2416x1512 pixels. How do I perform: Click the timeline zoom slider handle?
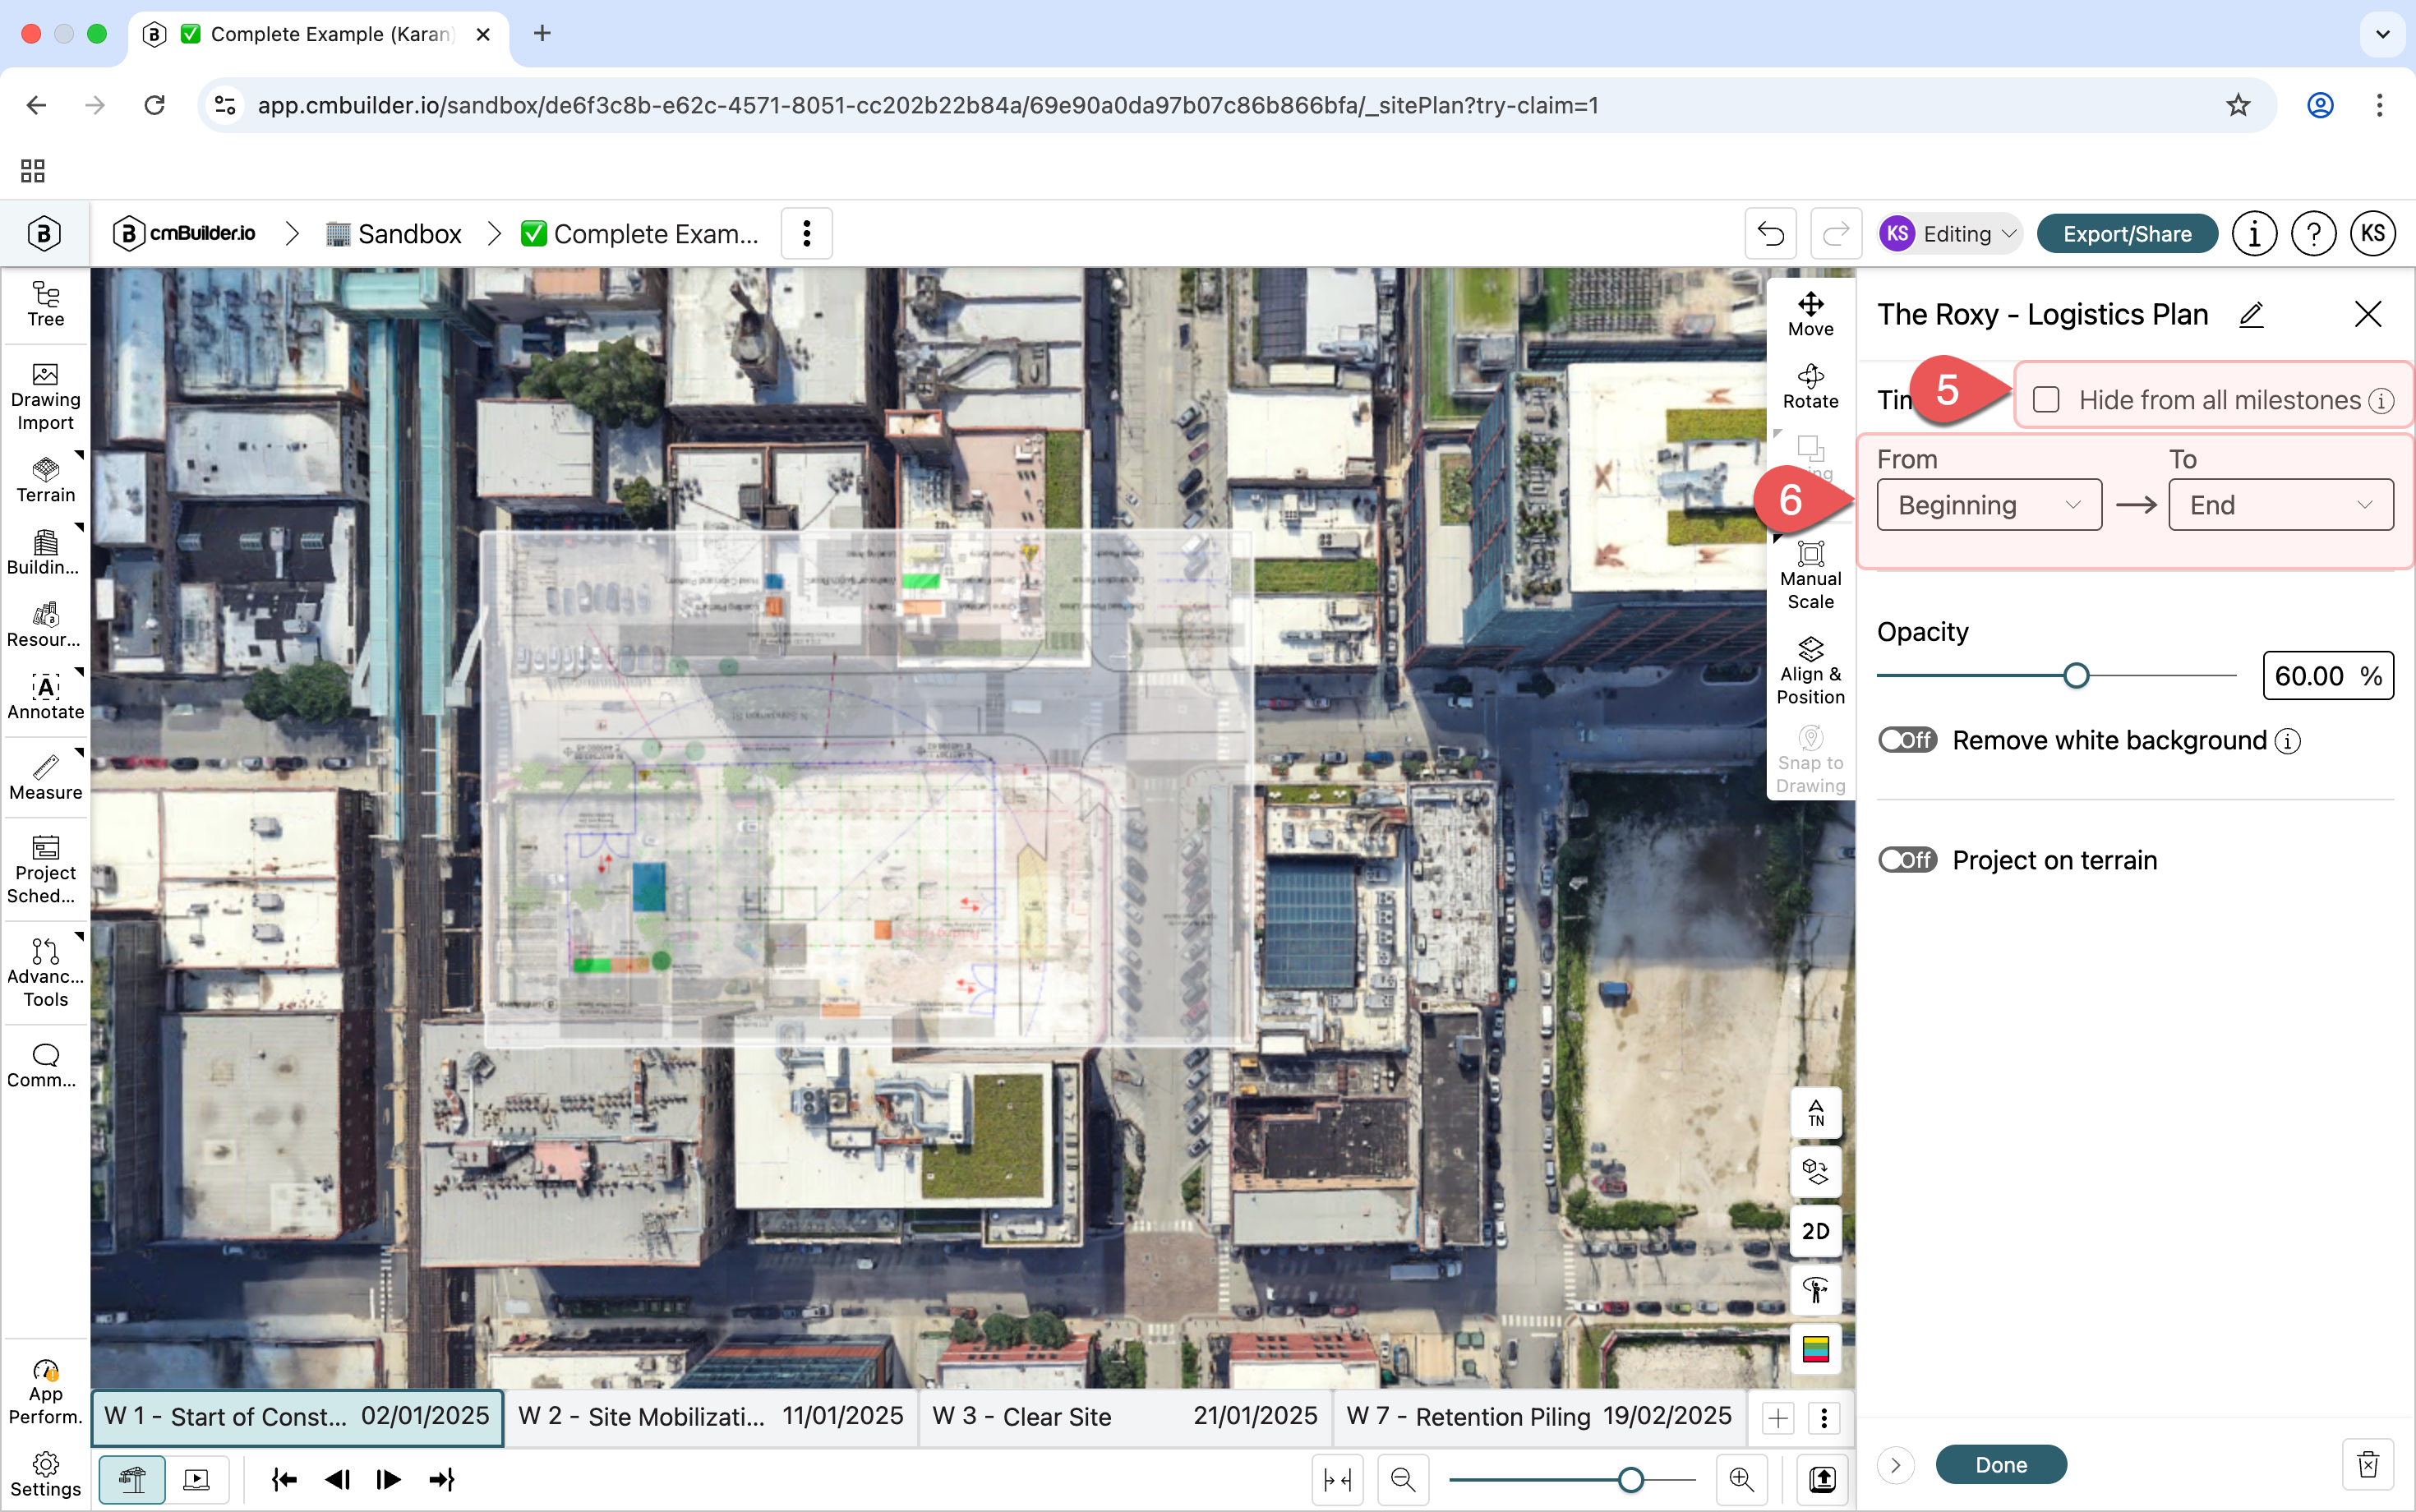(x=1631, y=1479)
